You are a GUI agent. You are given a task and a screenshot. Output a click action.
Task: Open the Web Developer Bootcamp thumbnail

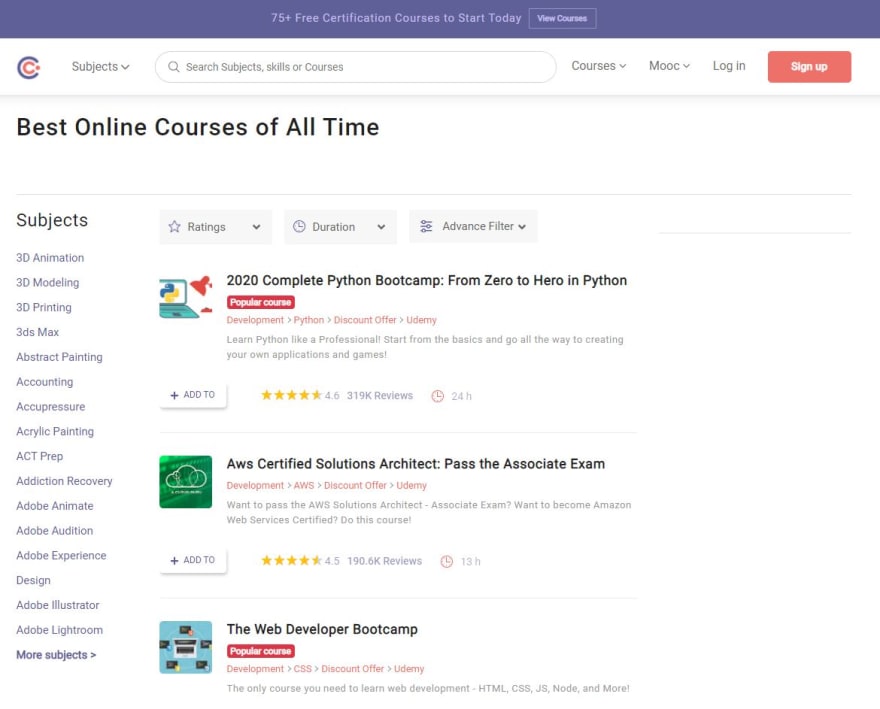point(186,647)
